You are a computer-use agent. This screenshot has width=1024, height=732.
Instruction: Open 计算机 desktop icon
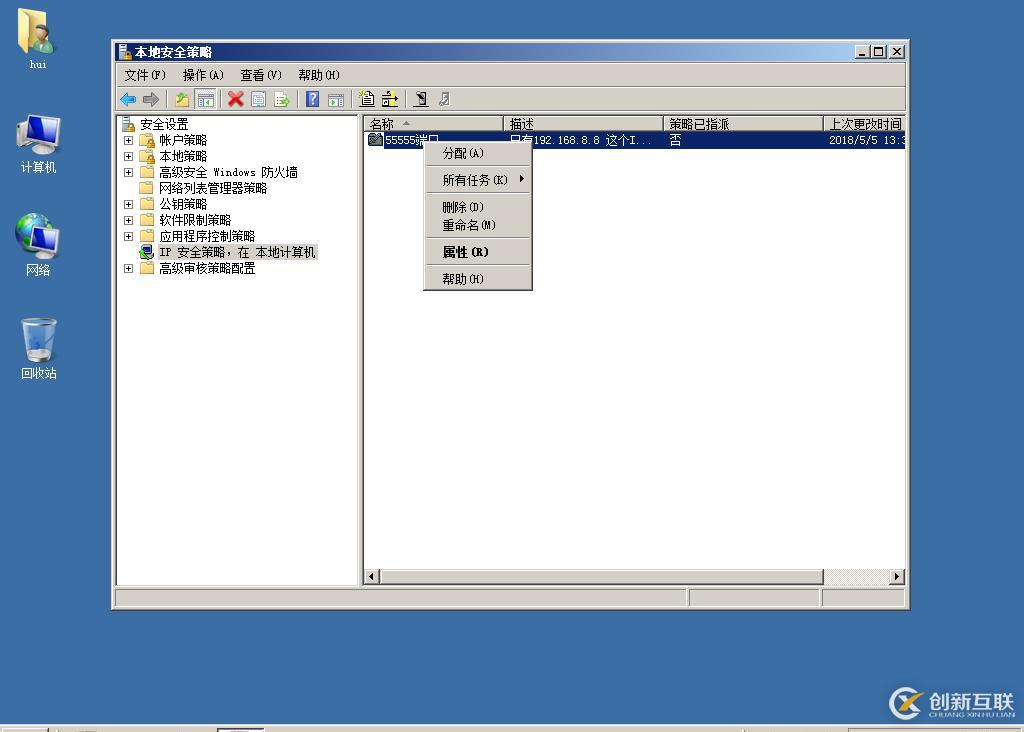39,144
